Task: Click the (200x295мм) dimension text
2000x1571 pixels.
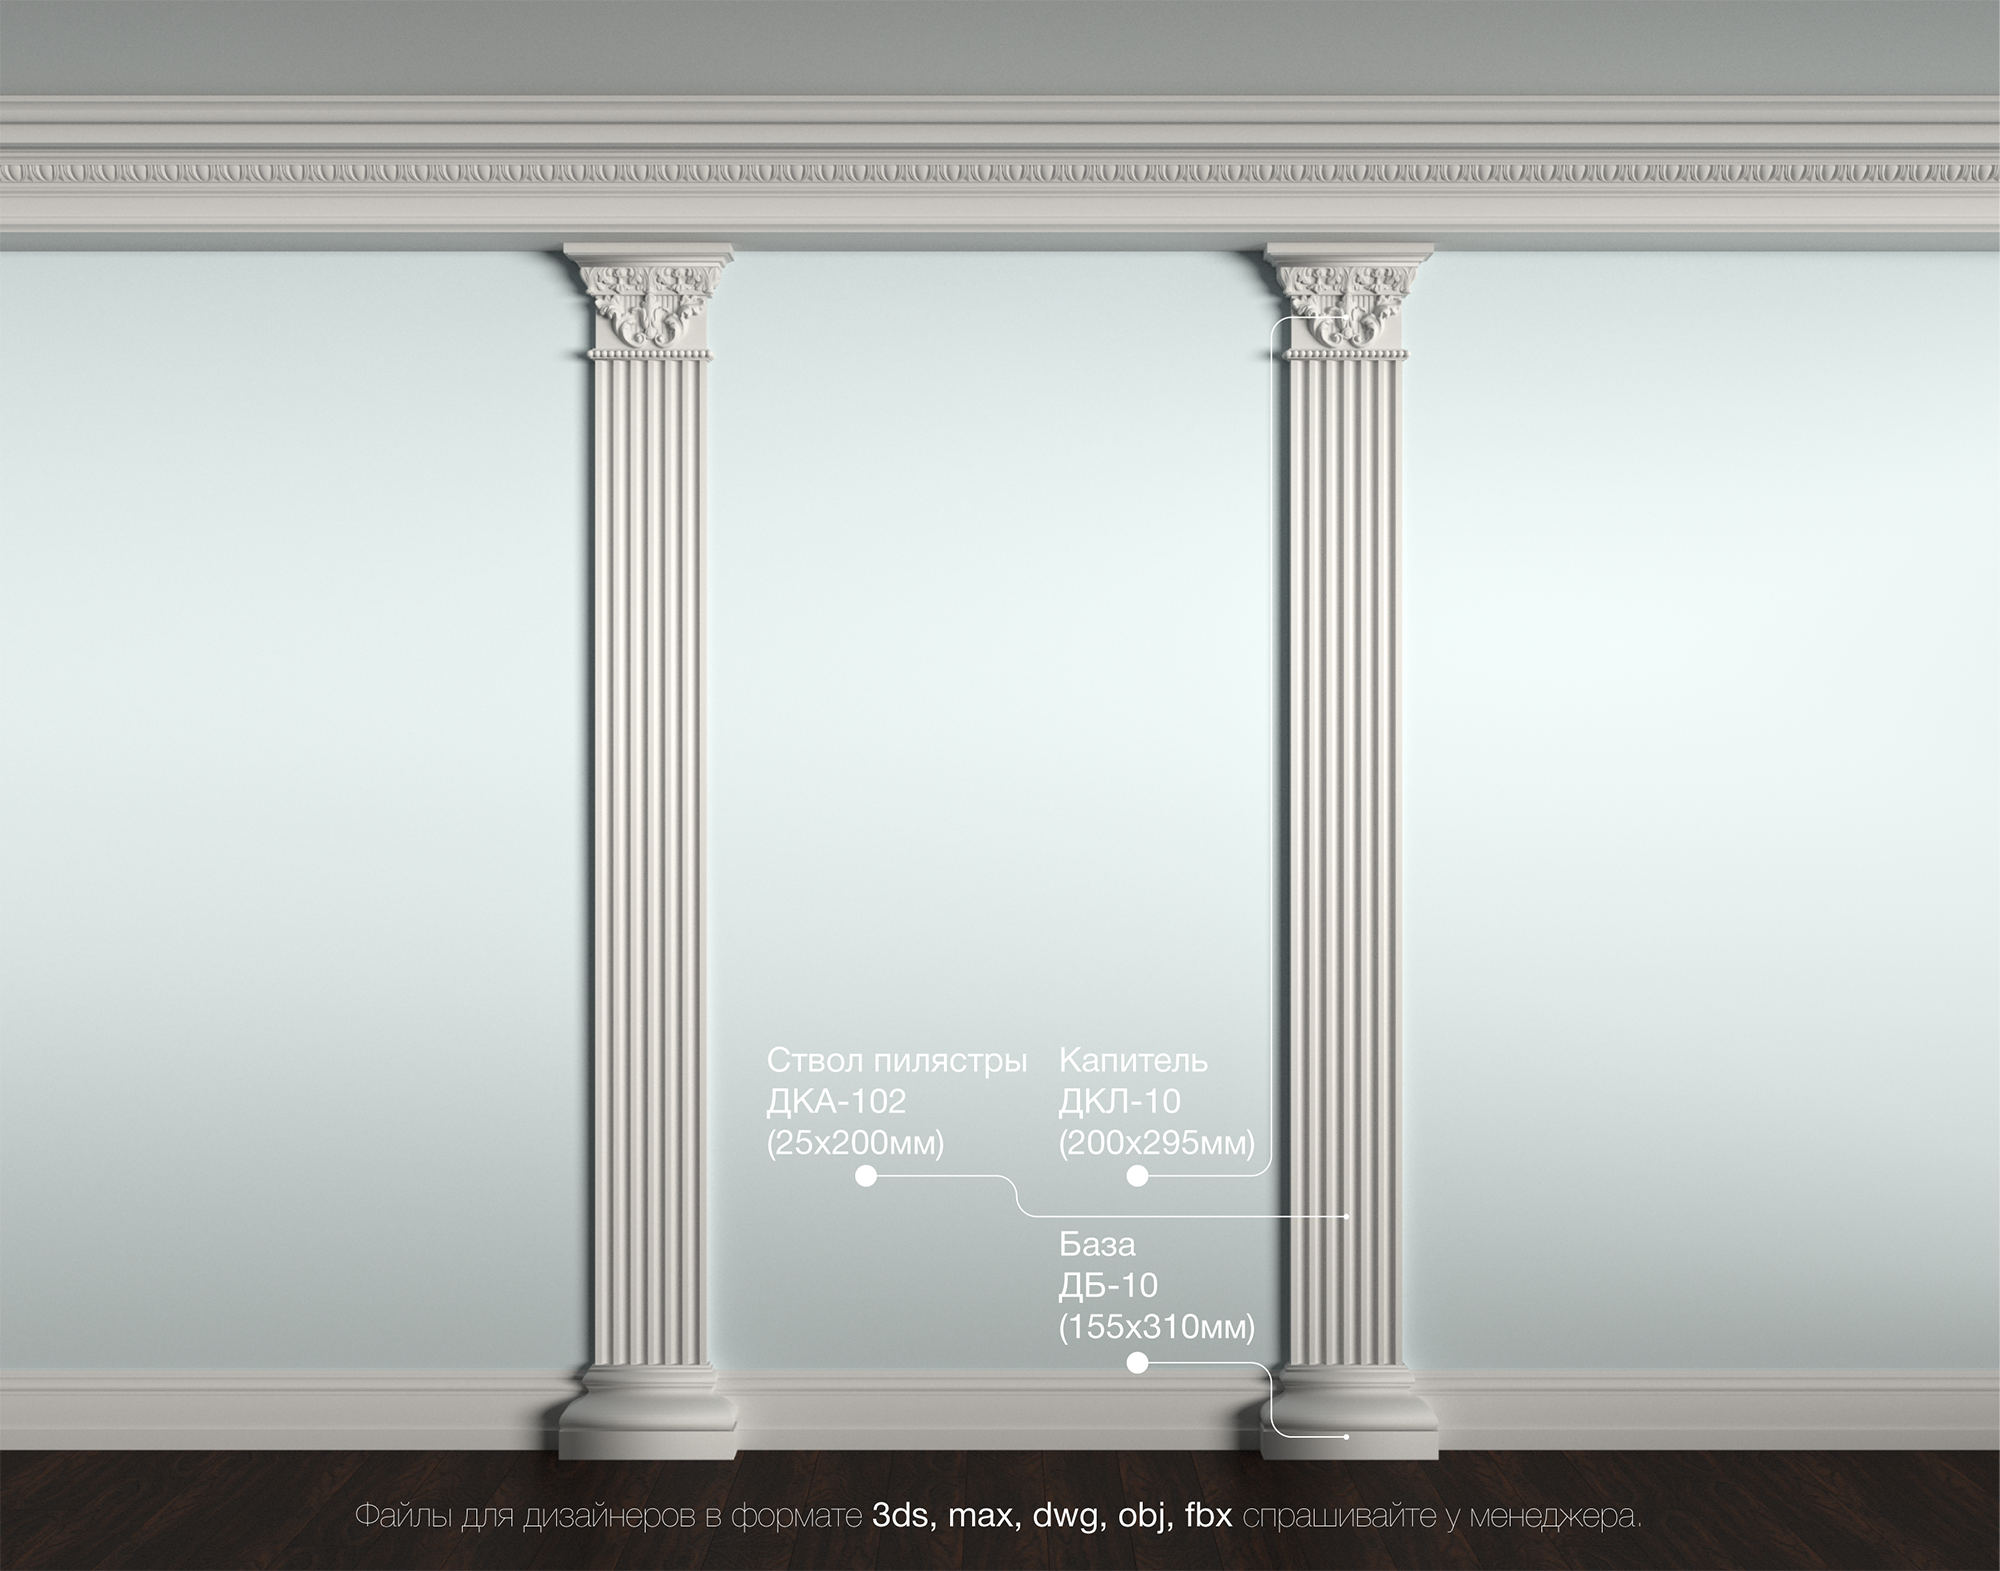Action: point(1156,1142)
